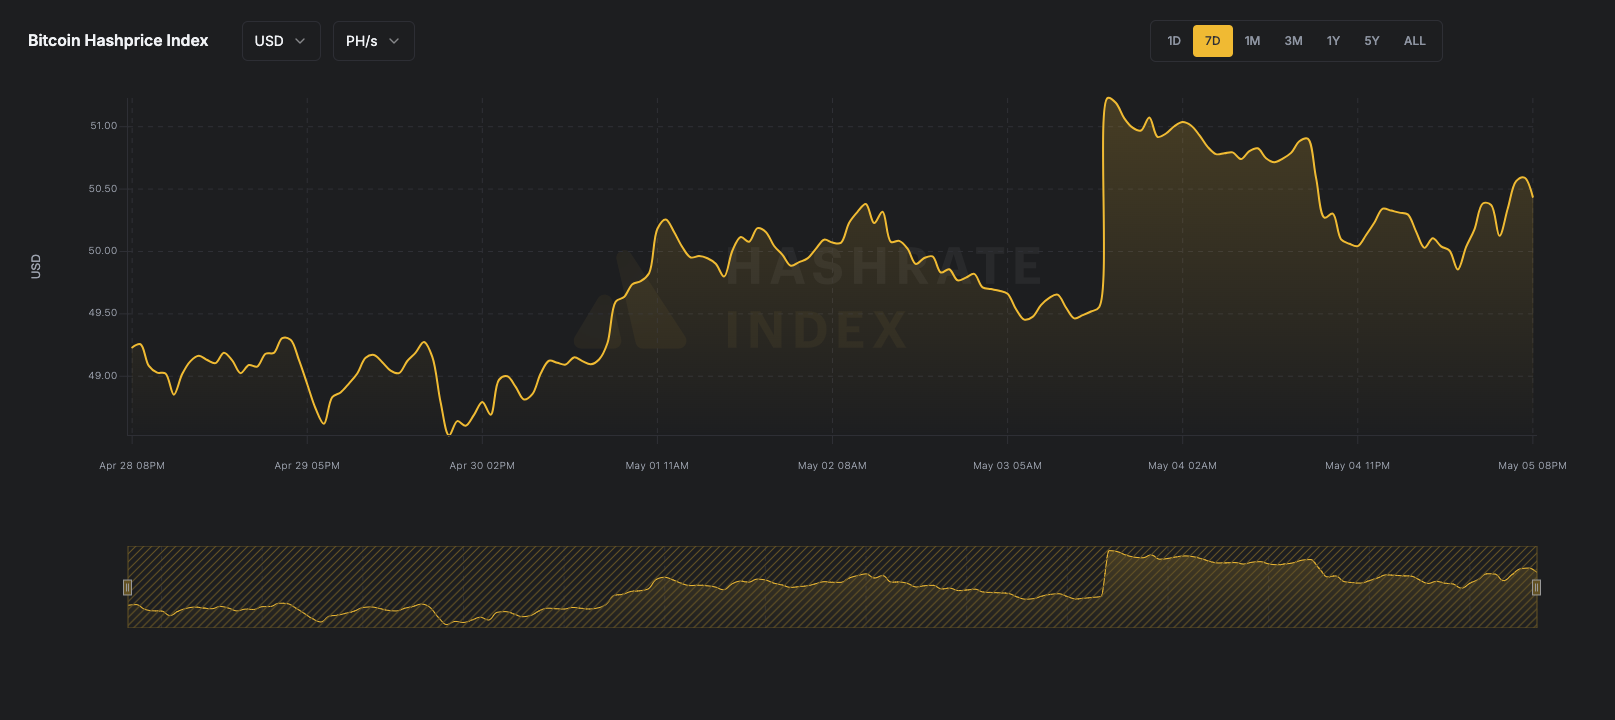Viewport: 1615px width, 720px height.
Task: Click the 50.00 y-axis label
Action: click(103, 251)
